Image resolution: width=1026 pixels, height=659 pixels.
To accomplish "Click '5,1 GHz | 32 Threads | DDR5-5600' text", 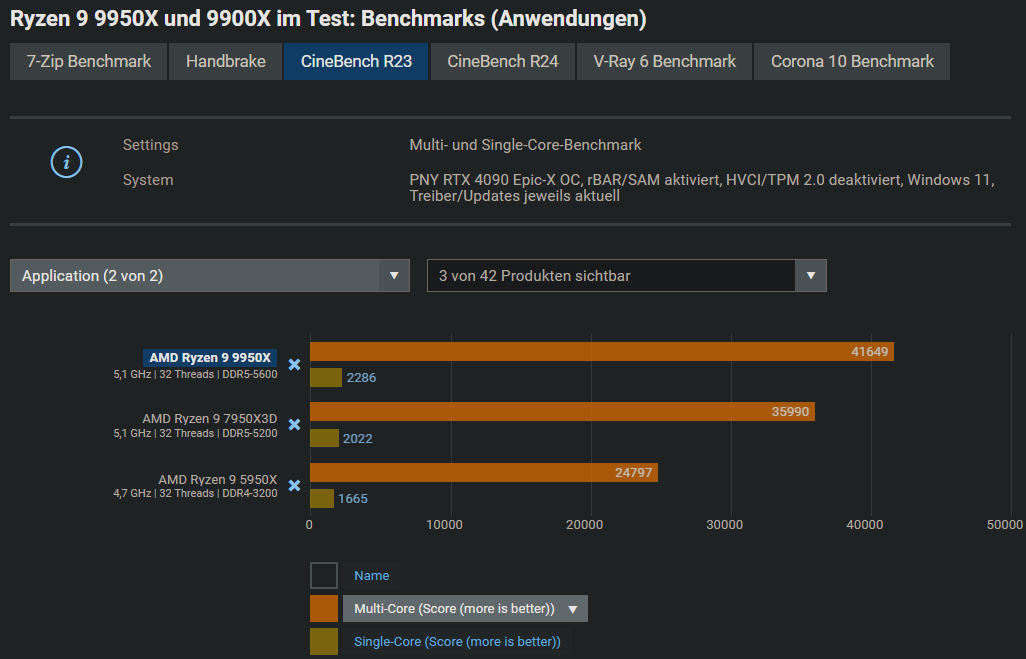I will click(195, 374).
